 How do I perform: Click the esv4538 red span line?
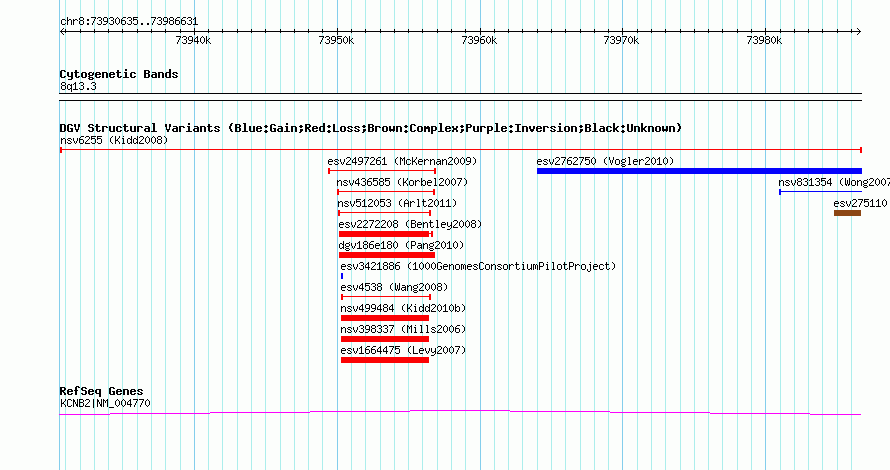(386, 297)
